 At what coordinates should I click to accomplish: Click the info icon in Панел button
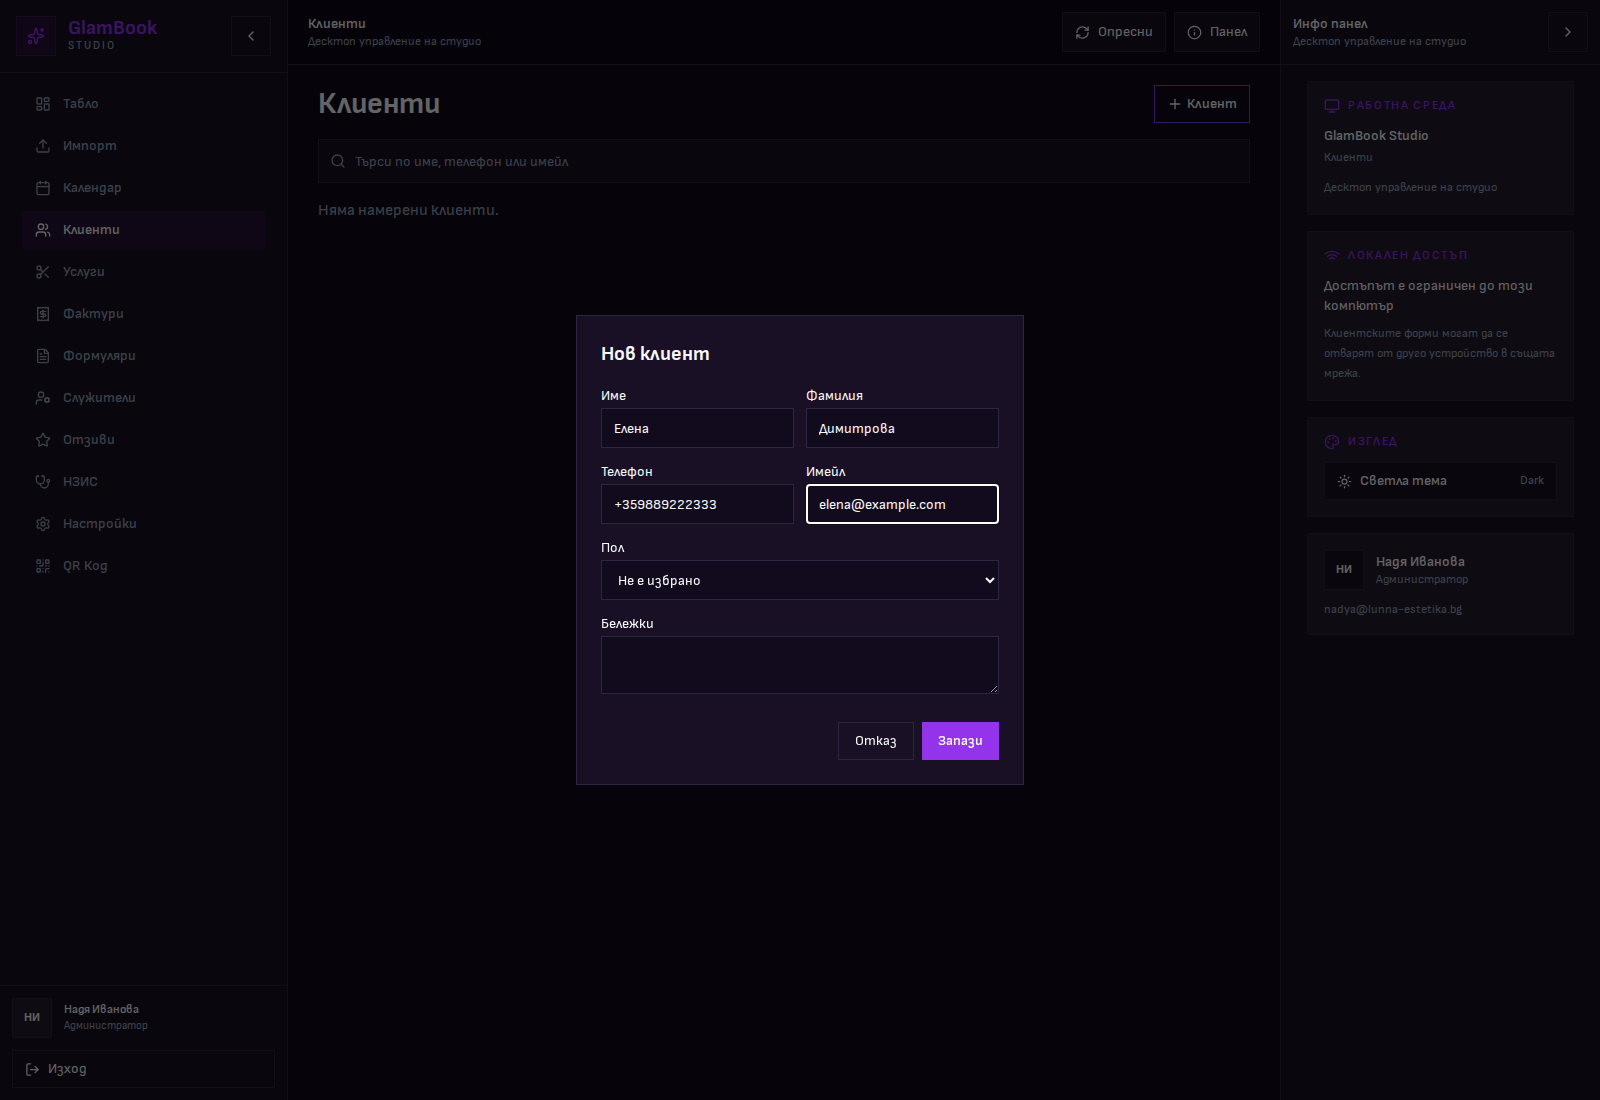(x=1194, y=32)
